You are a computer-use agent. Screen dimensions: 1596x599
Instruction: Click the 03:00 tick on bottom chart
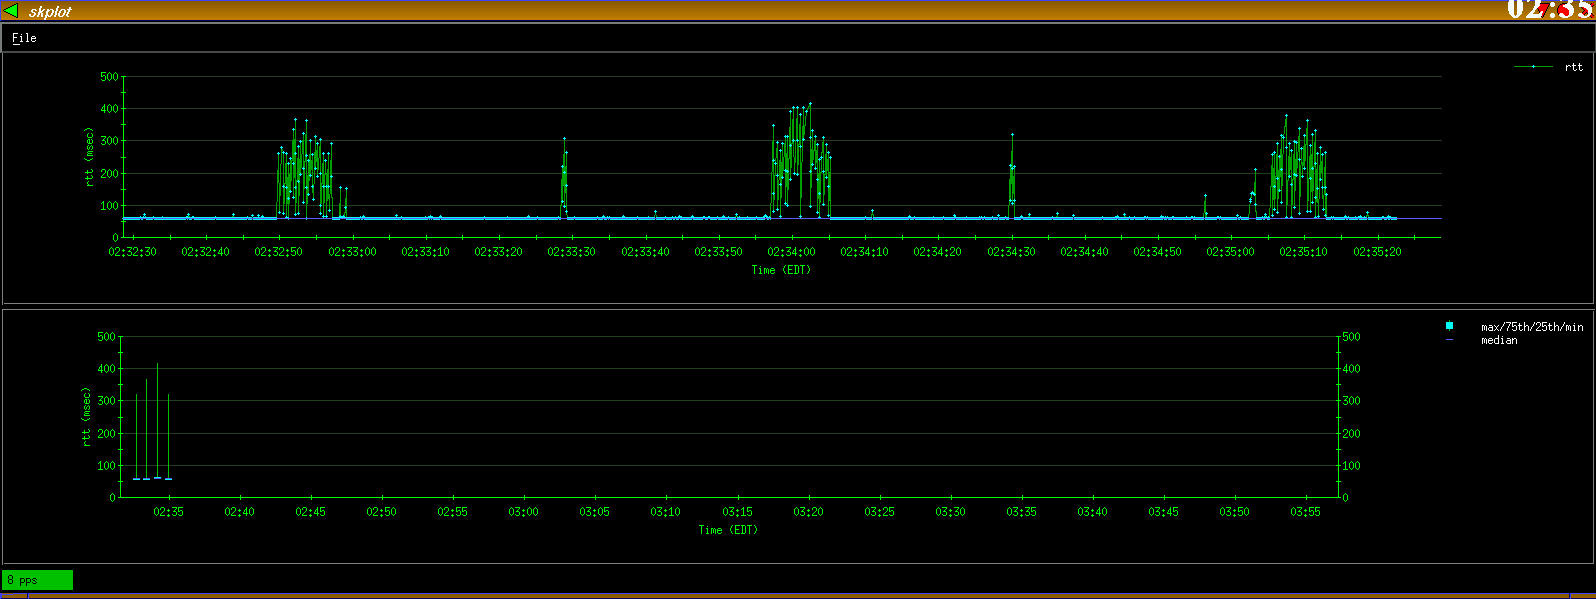(523, 512)
